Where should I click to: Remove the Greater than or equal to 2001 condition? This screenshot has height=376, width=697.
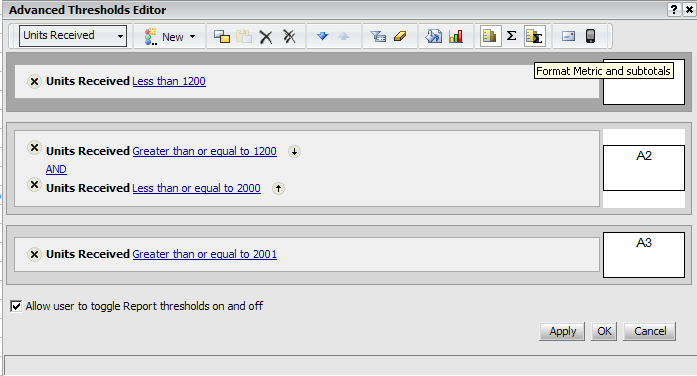click(x=34, y=254)
